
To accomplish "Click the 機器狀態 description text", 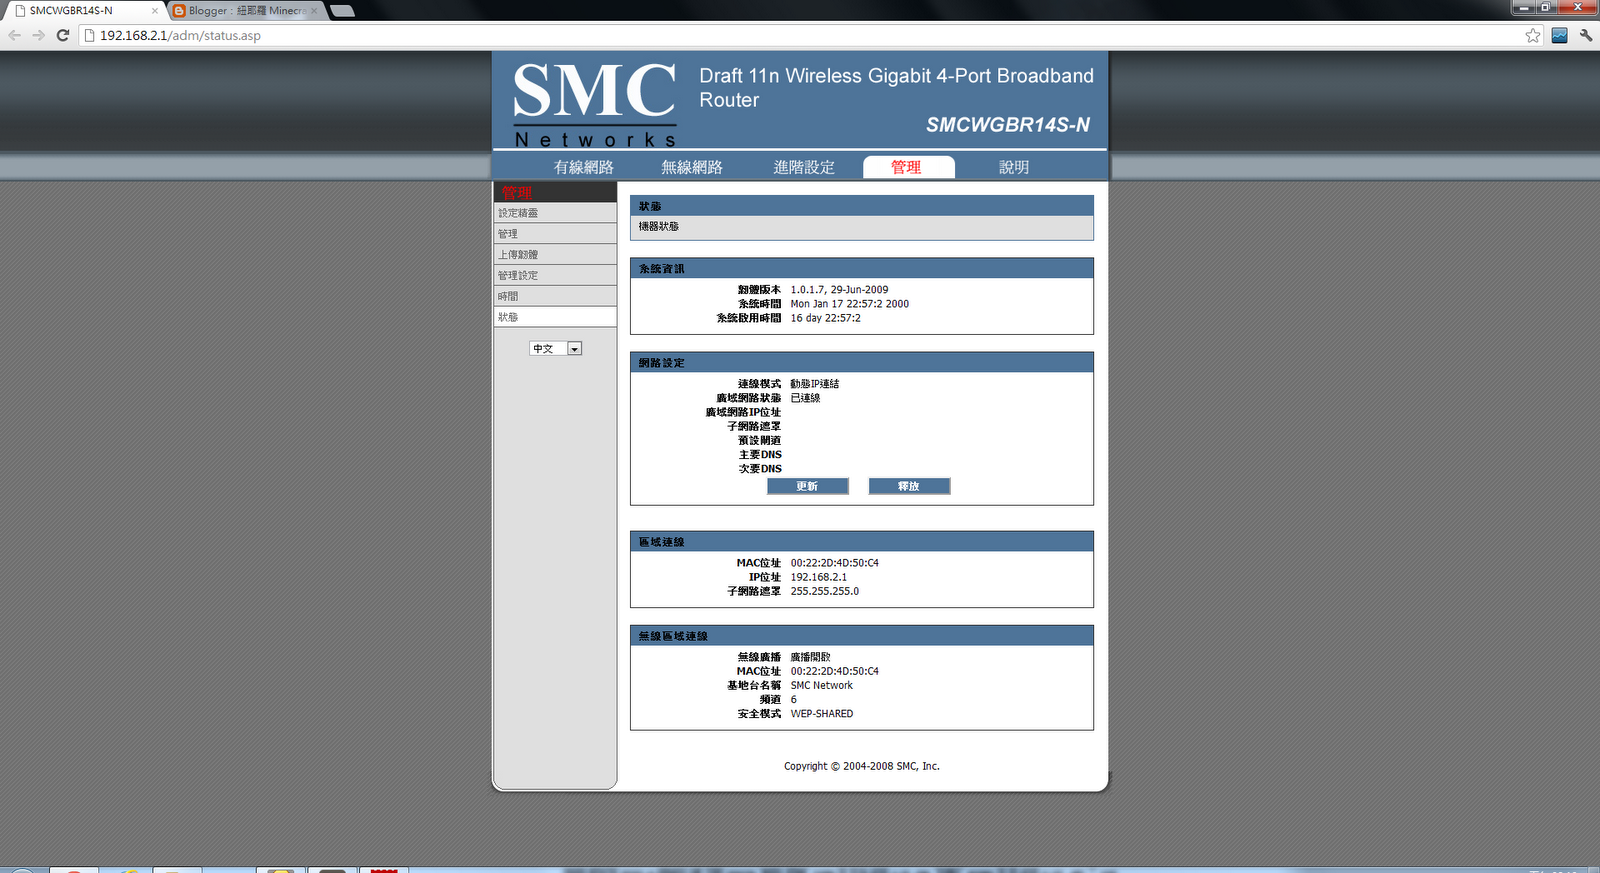I will coord(659,227).
